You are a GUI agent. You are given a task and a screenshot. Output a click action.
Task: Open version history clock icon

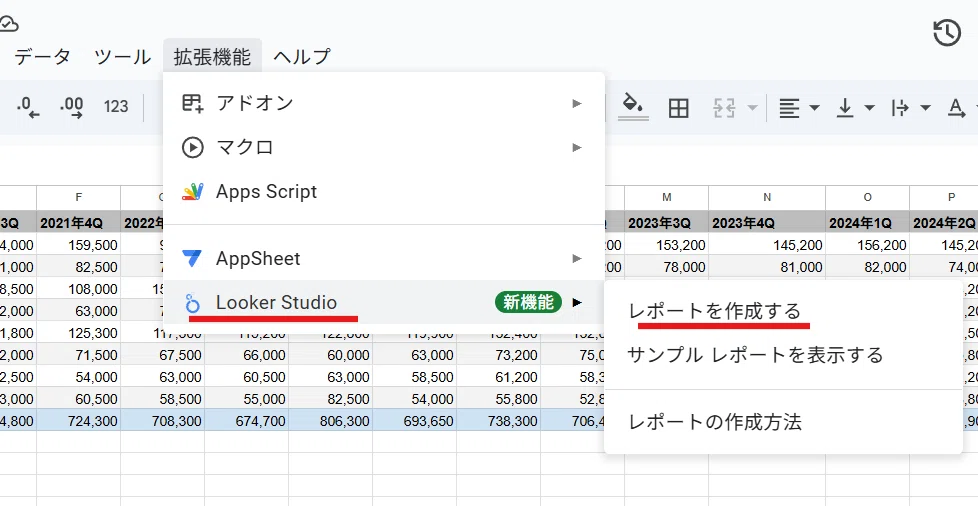pyautogui.click(x=946, y=32)
